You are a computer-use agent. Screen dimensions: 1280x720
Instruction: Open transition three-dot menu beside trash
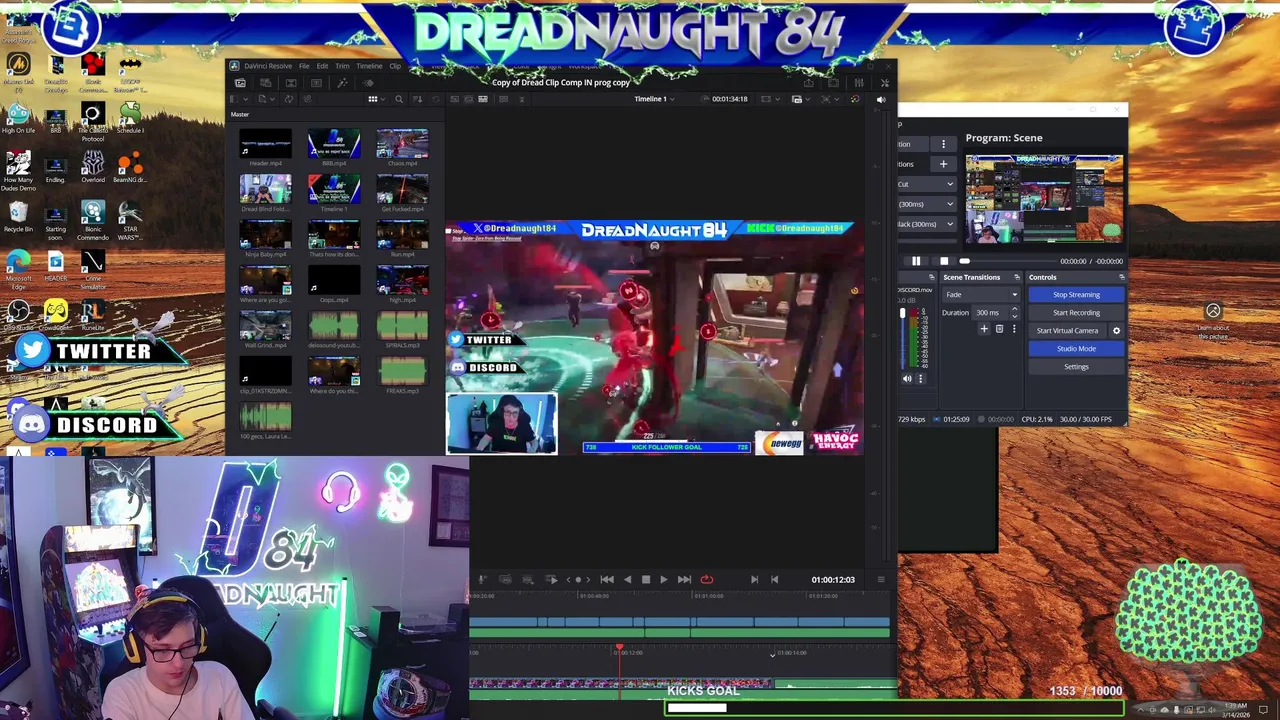1014,329
